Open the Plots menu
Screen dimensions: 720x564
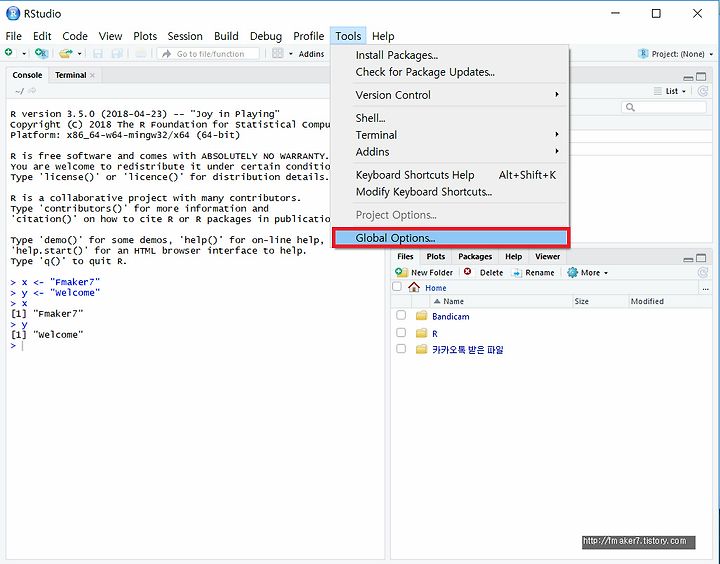145,36
